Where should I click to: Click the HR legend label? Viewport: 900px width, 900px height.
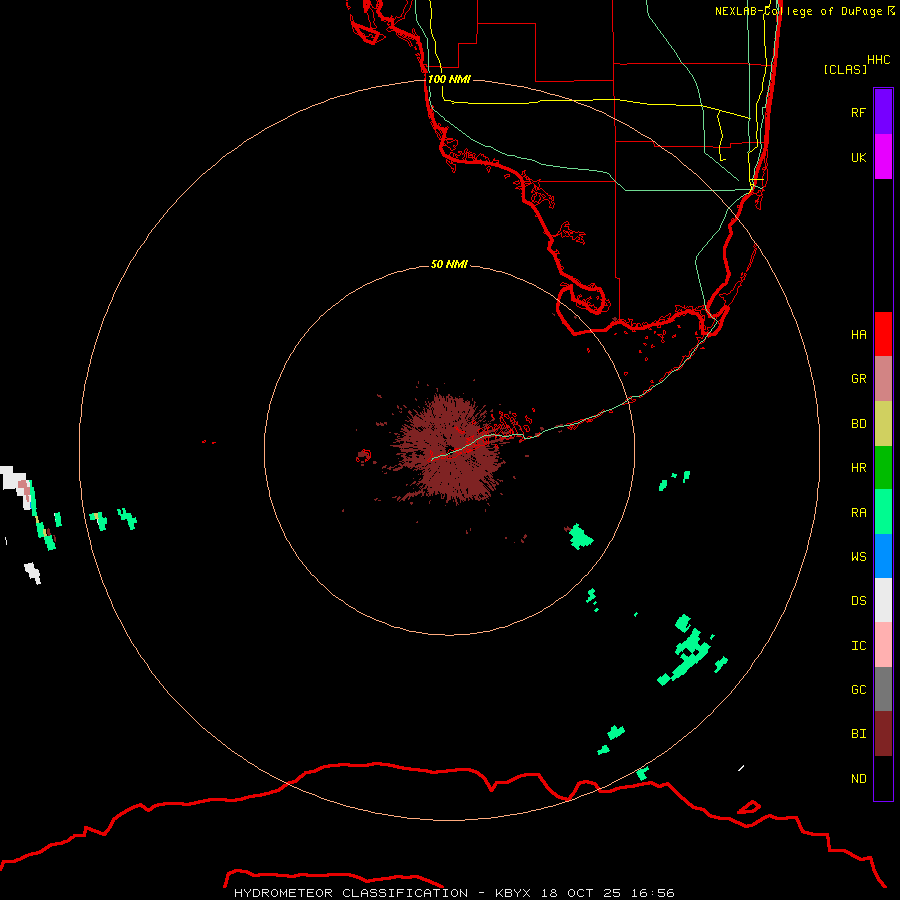pyautogui.click(x=858, y=468)
